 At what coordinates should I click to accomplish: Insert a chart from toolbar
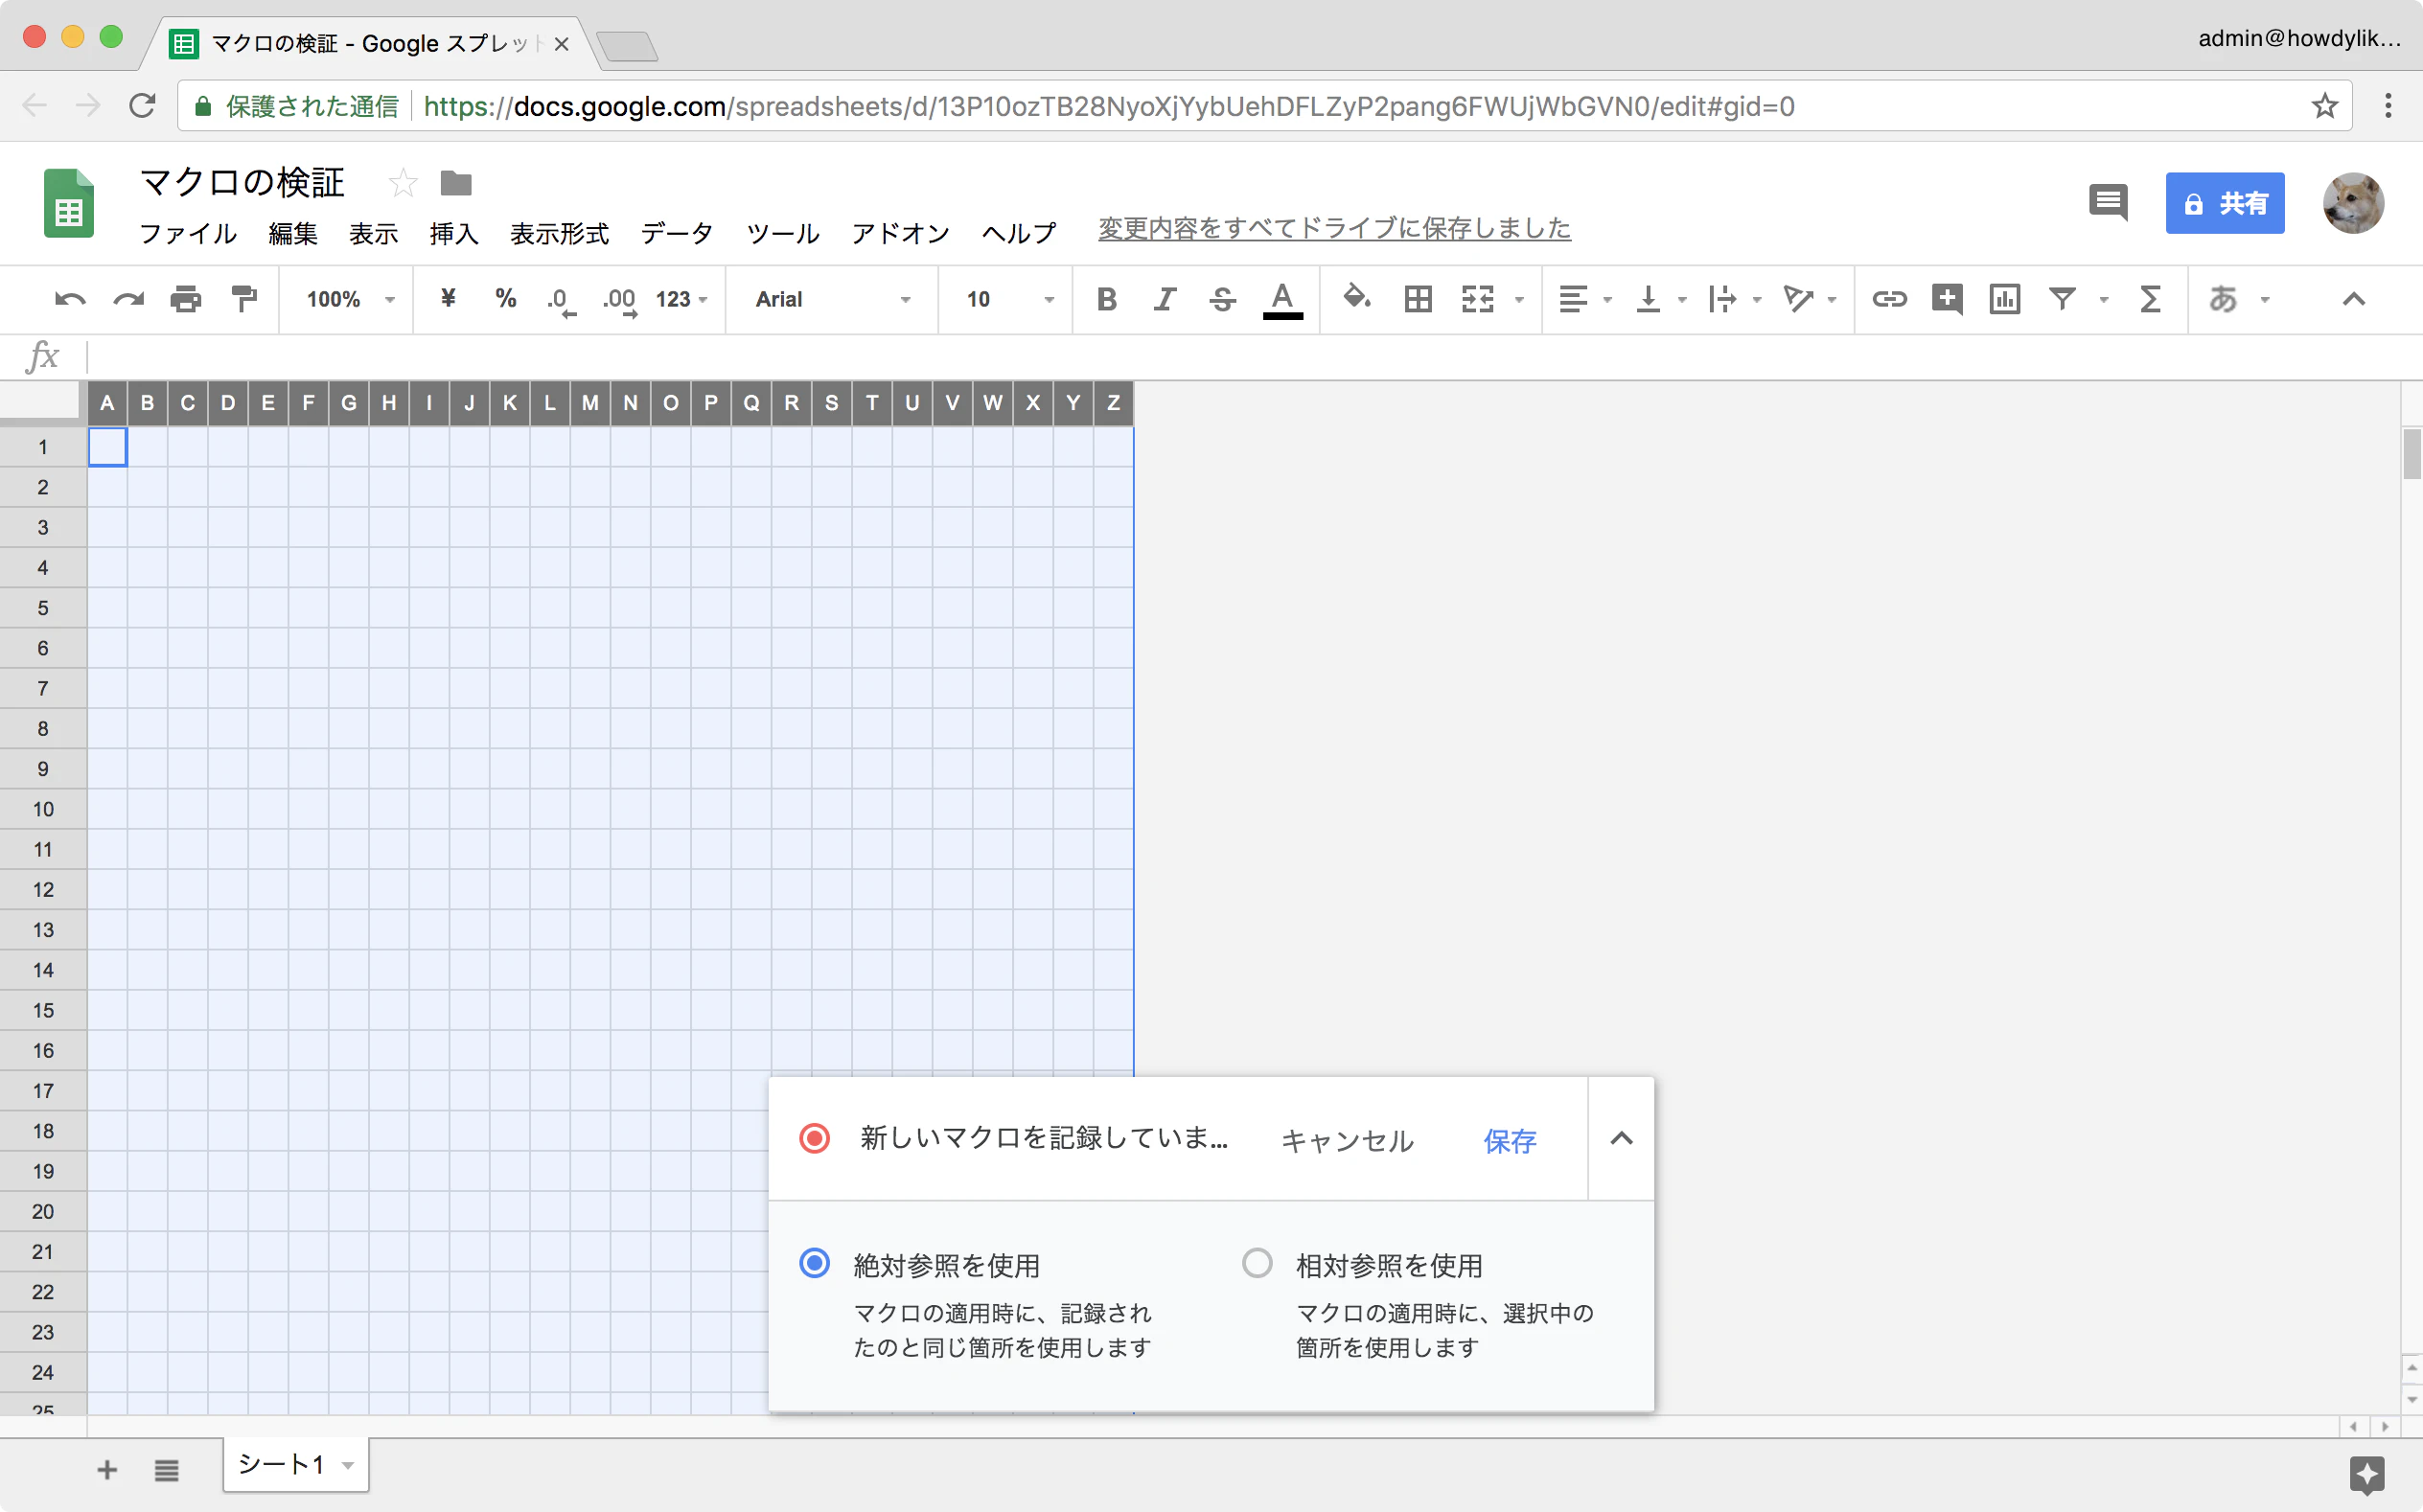pos(2004,299)
